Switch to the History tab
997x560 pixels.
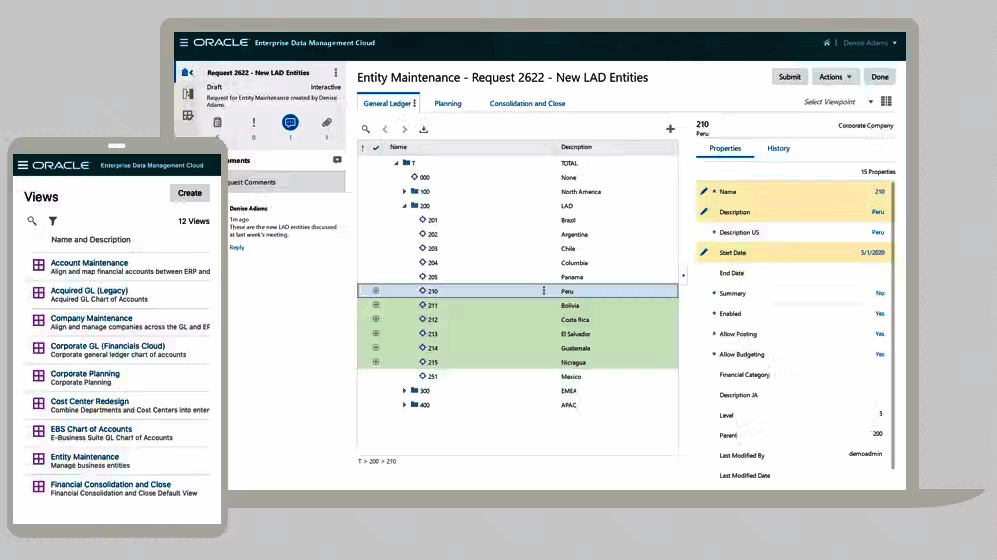[778, 149]
